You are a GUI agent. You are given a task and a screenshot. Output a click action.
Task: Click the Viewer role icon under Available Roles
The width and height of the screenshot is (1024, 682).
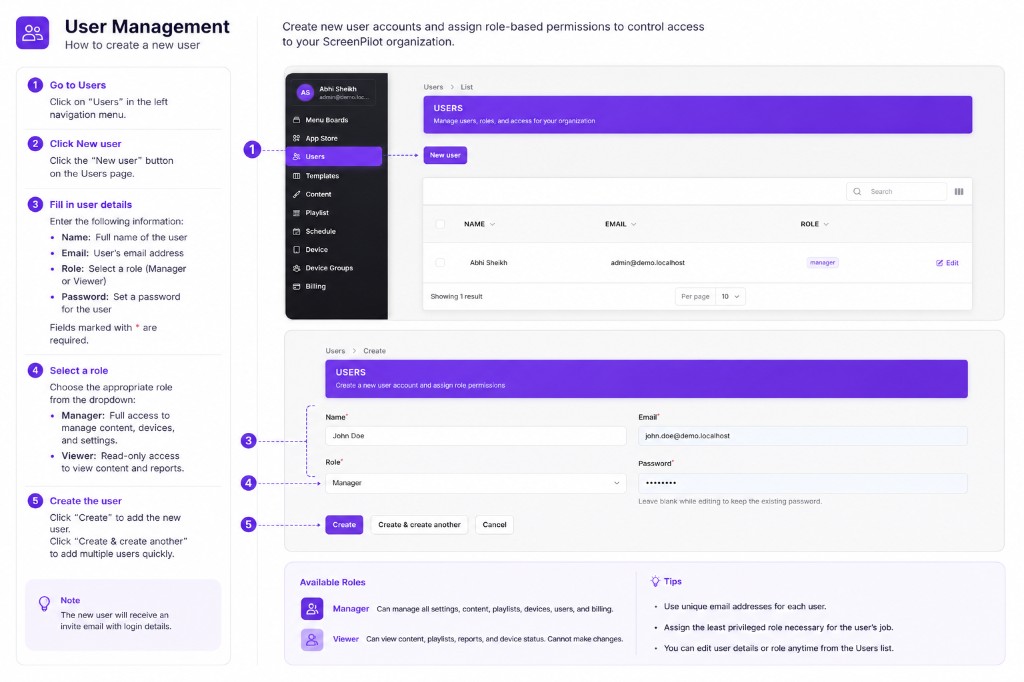312,639
